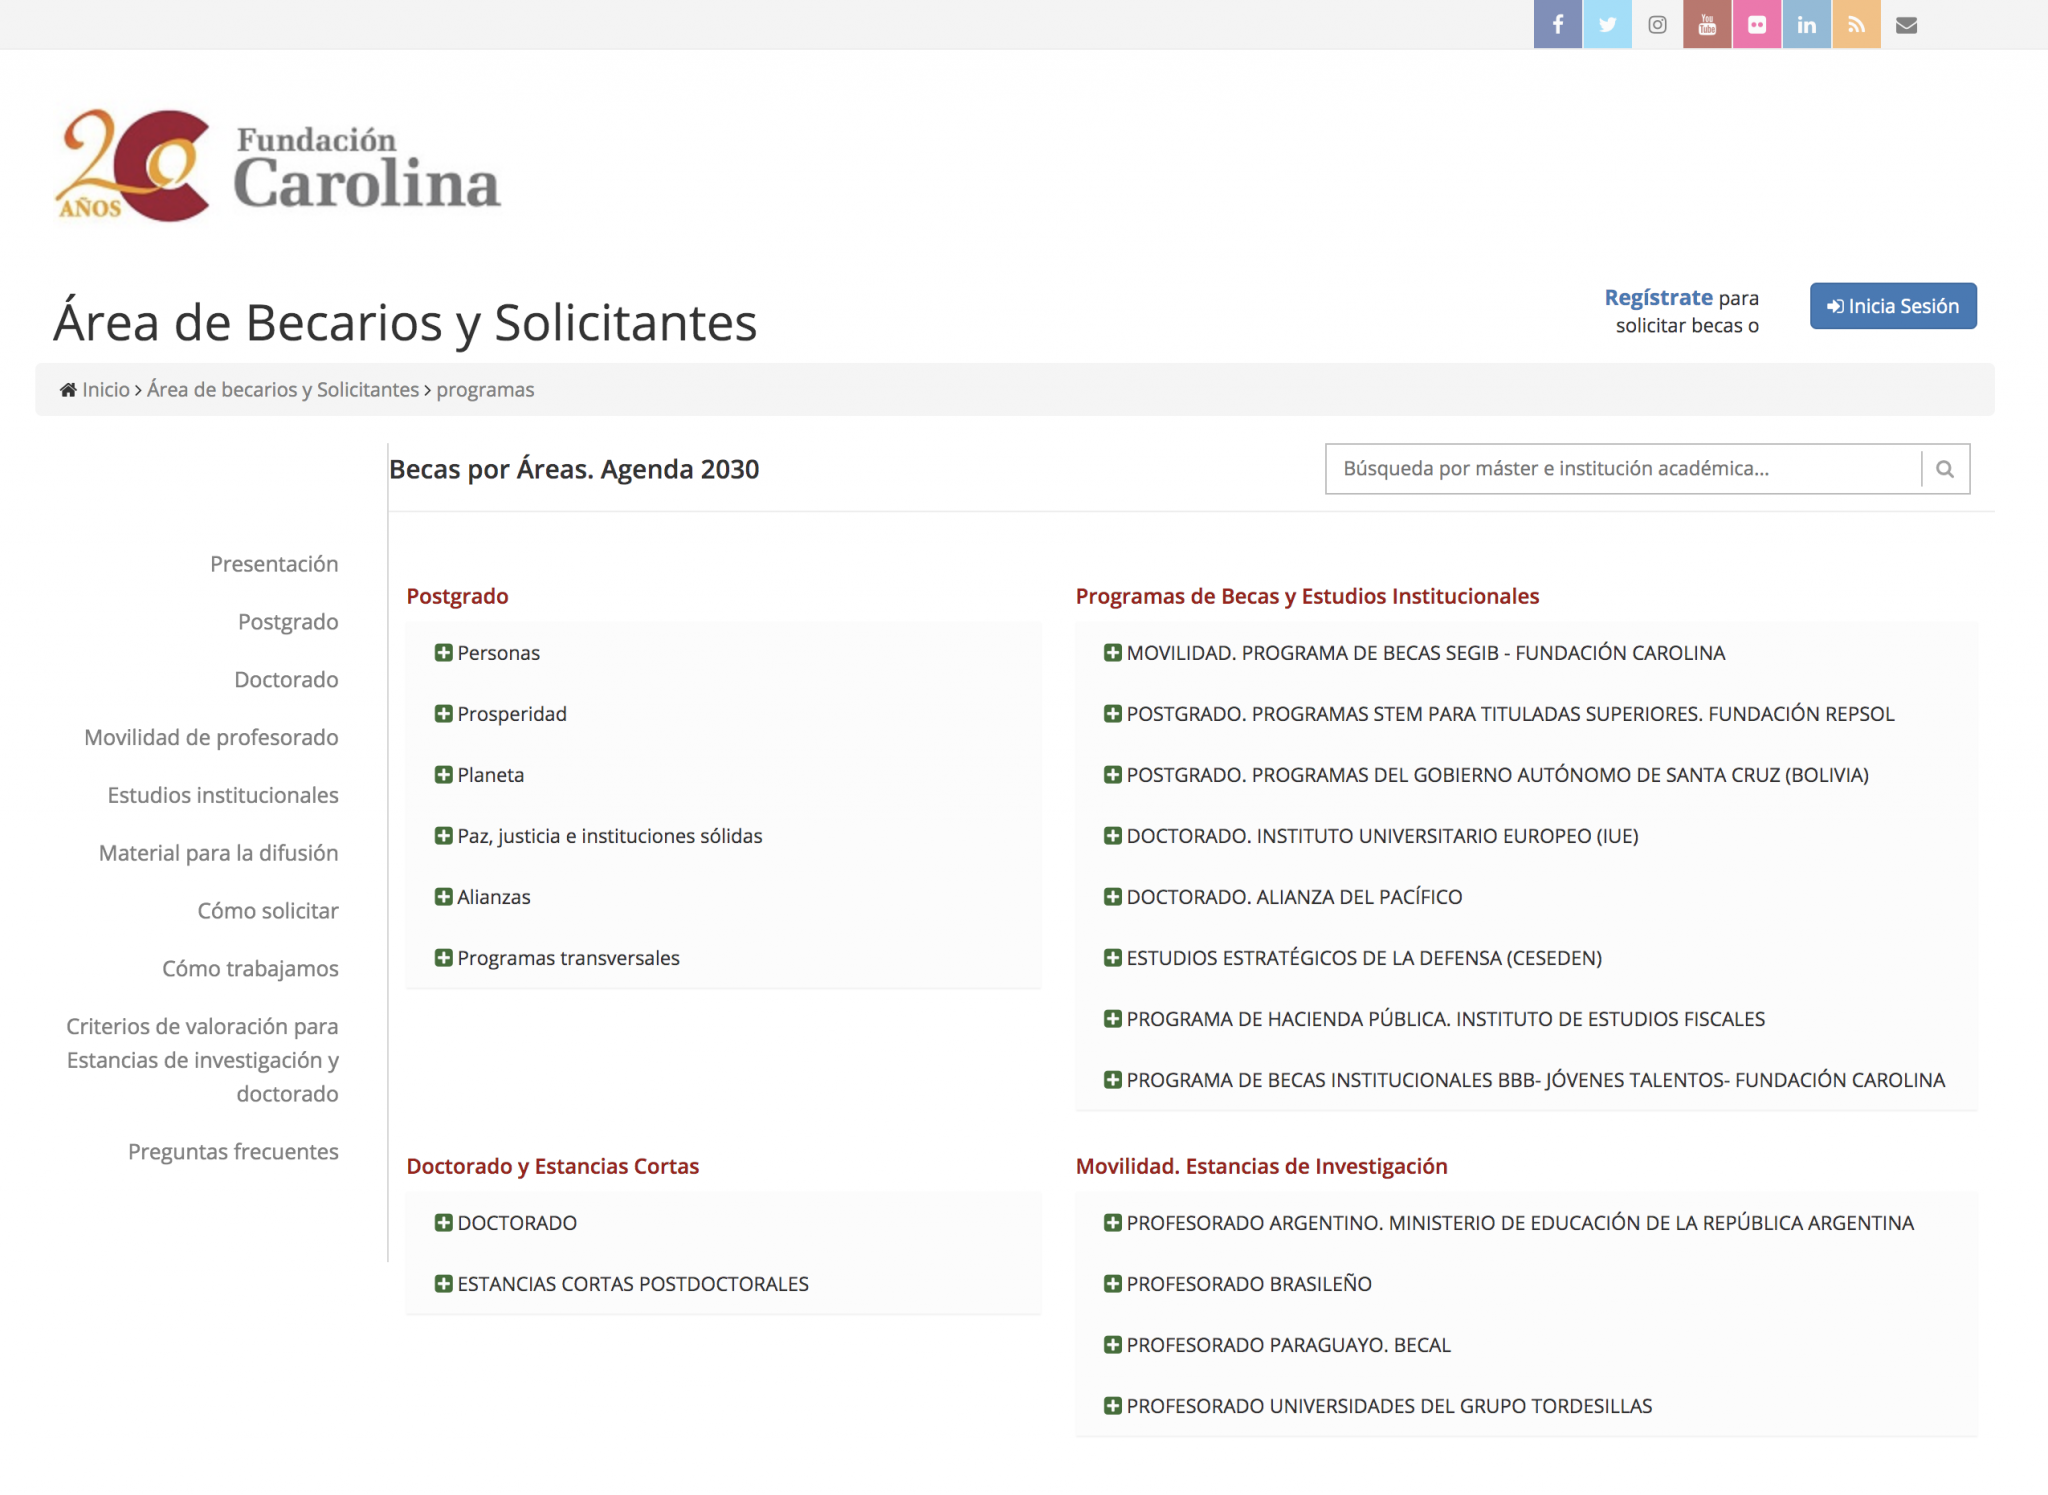Click the envelope email icon
Viewport: 2048px width, 1495px height.
coord(1906,24)
